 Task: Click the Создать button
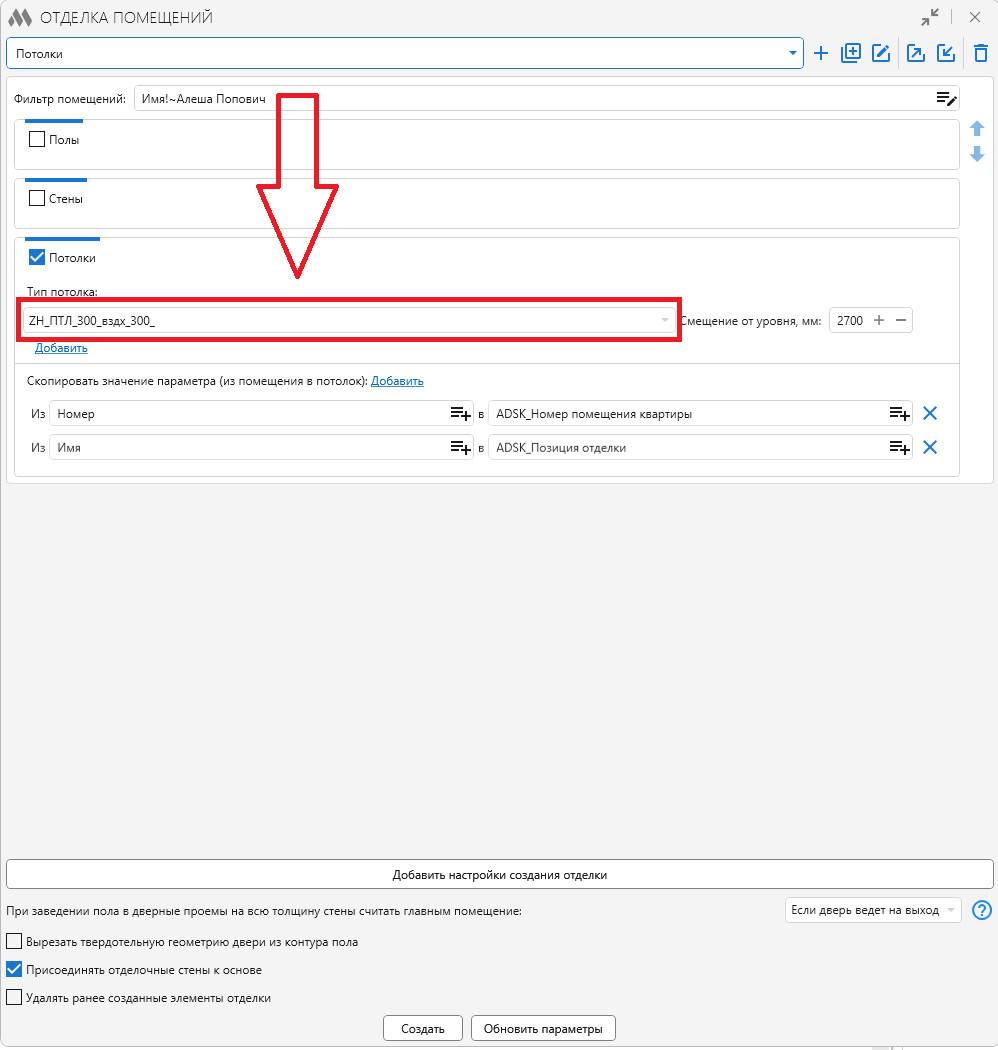[423, 1029]
